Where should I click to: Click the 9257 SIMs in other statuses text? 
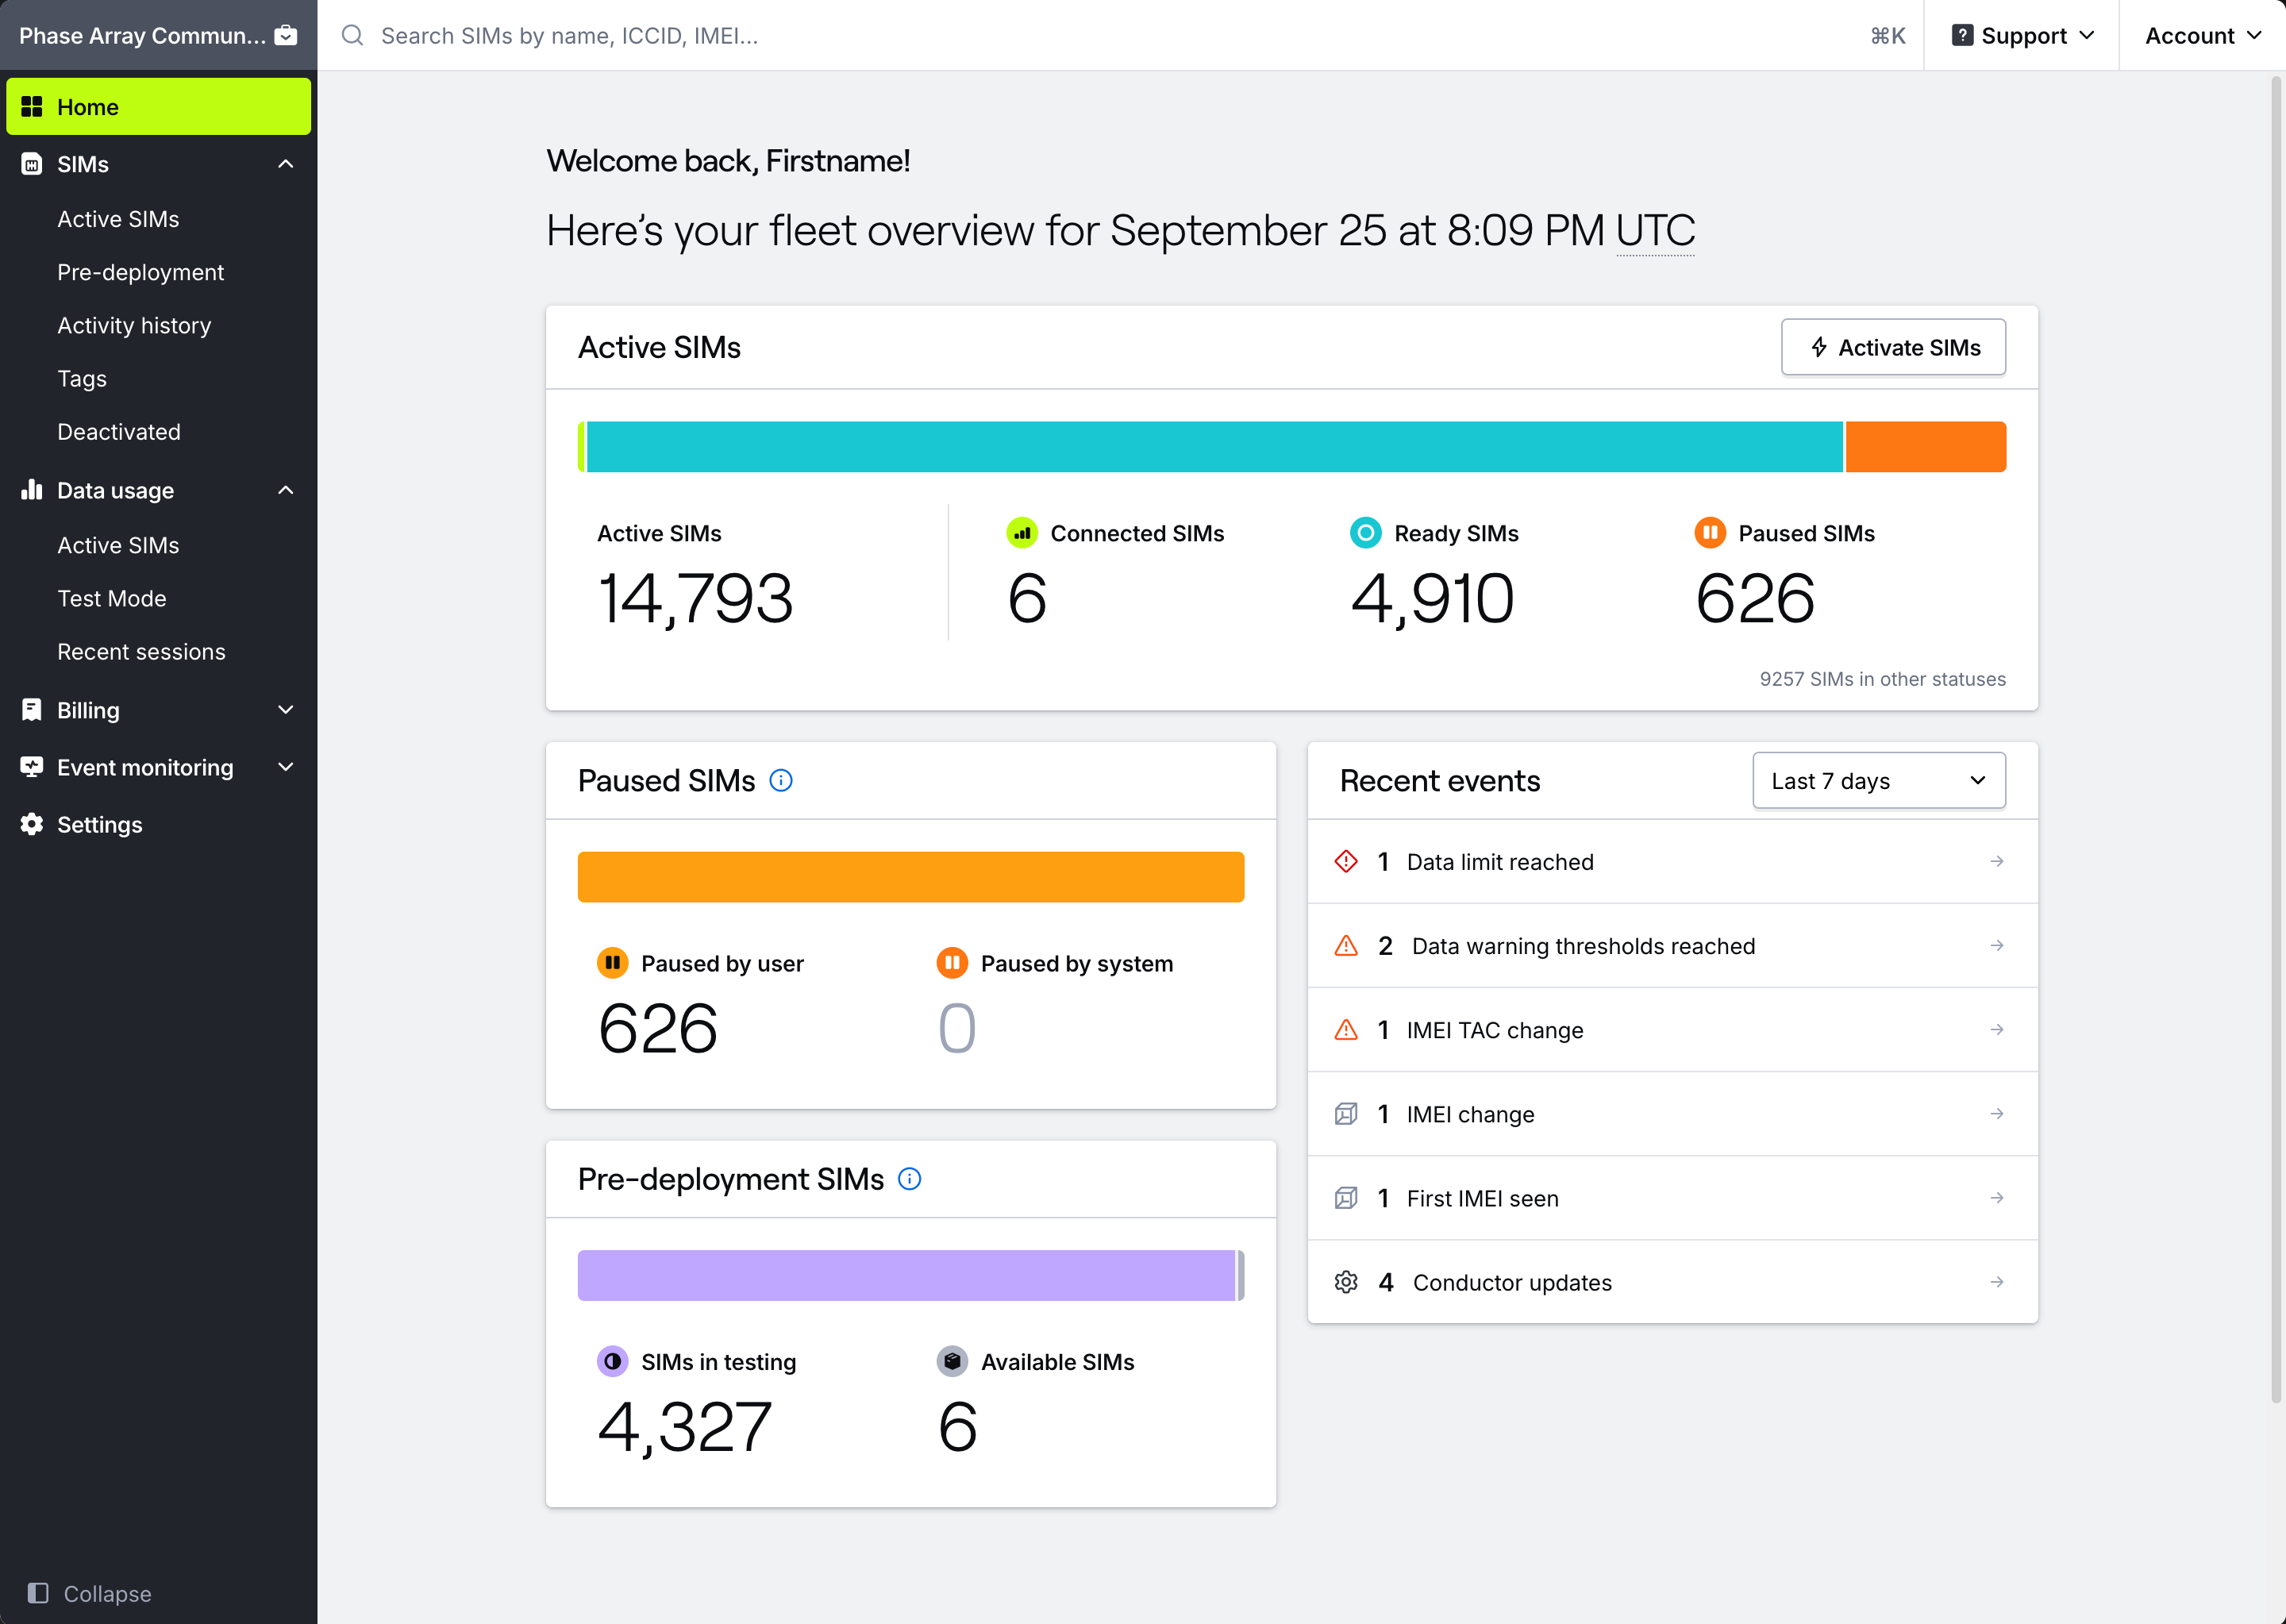(x=1882, y=679)
